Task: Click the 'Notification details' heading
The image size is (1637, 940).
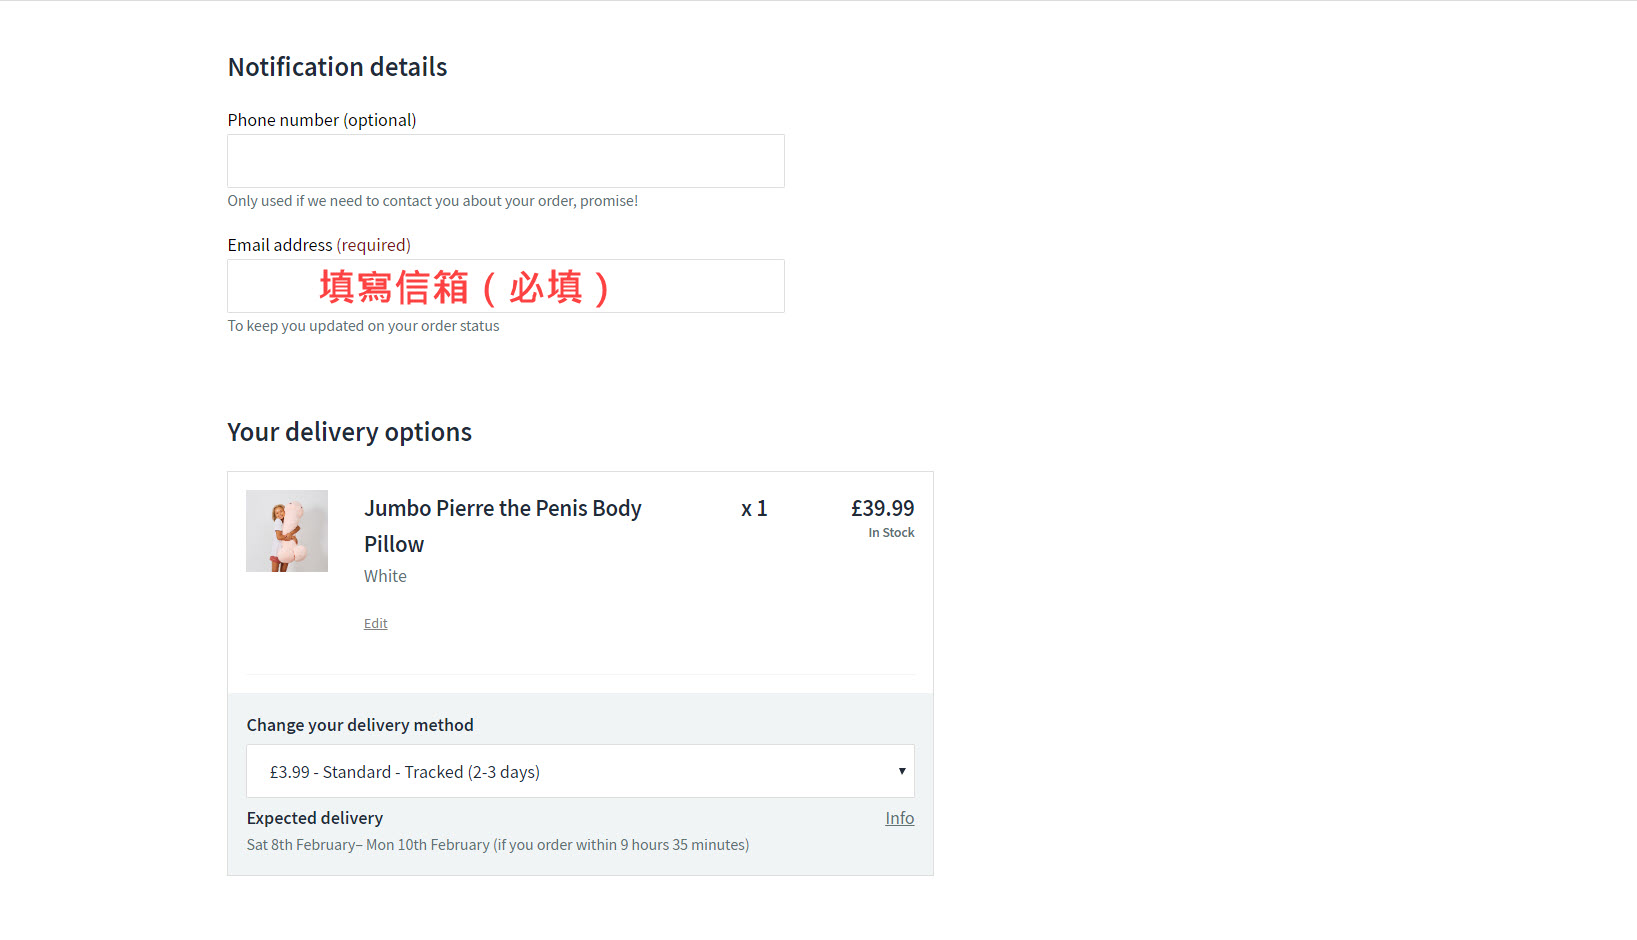Action: [337, 67]
